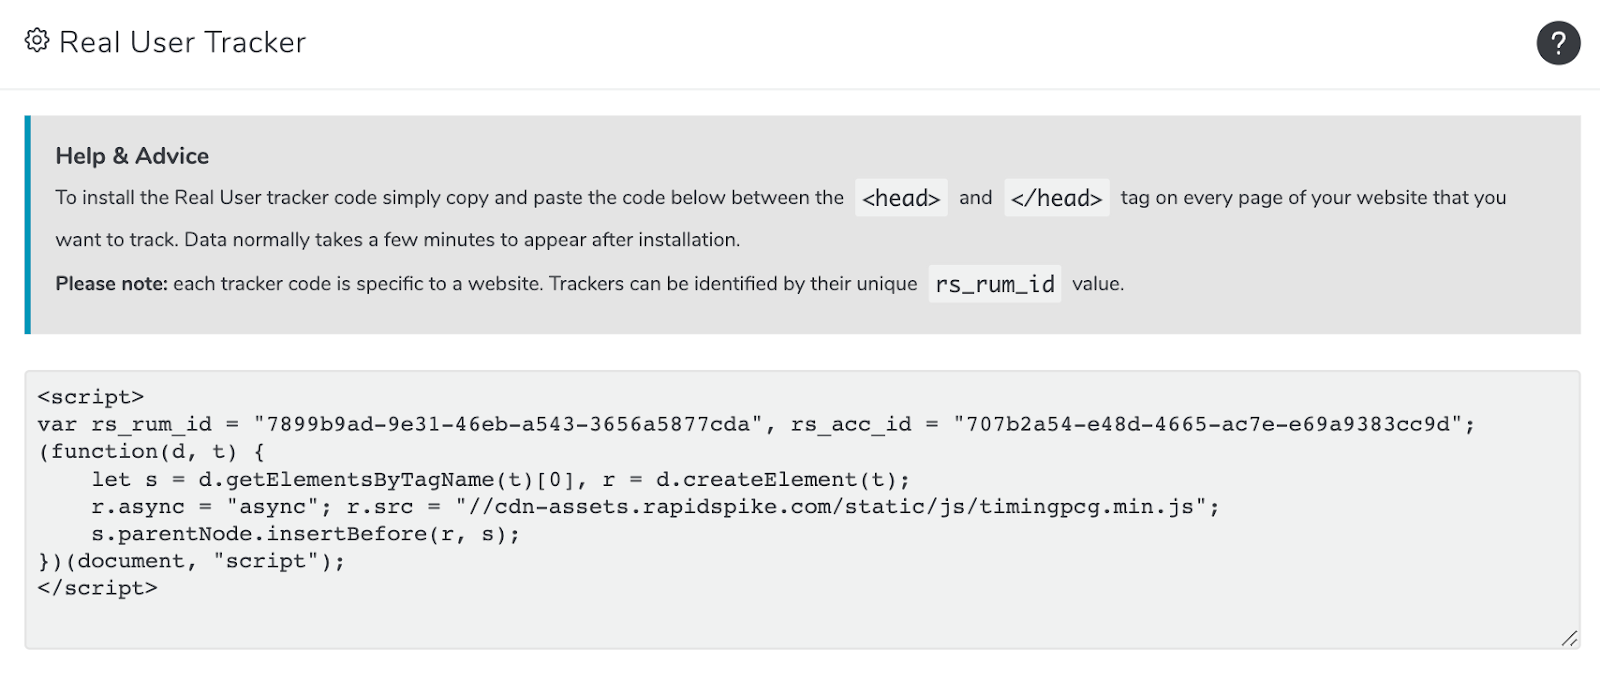Screen dimensions: 1600x678
Task: Click the <head> code tag
Action: [x=901, y=198]
